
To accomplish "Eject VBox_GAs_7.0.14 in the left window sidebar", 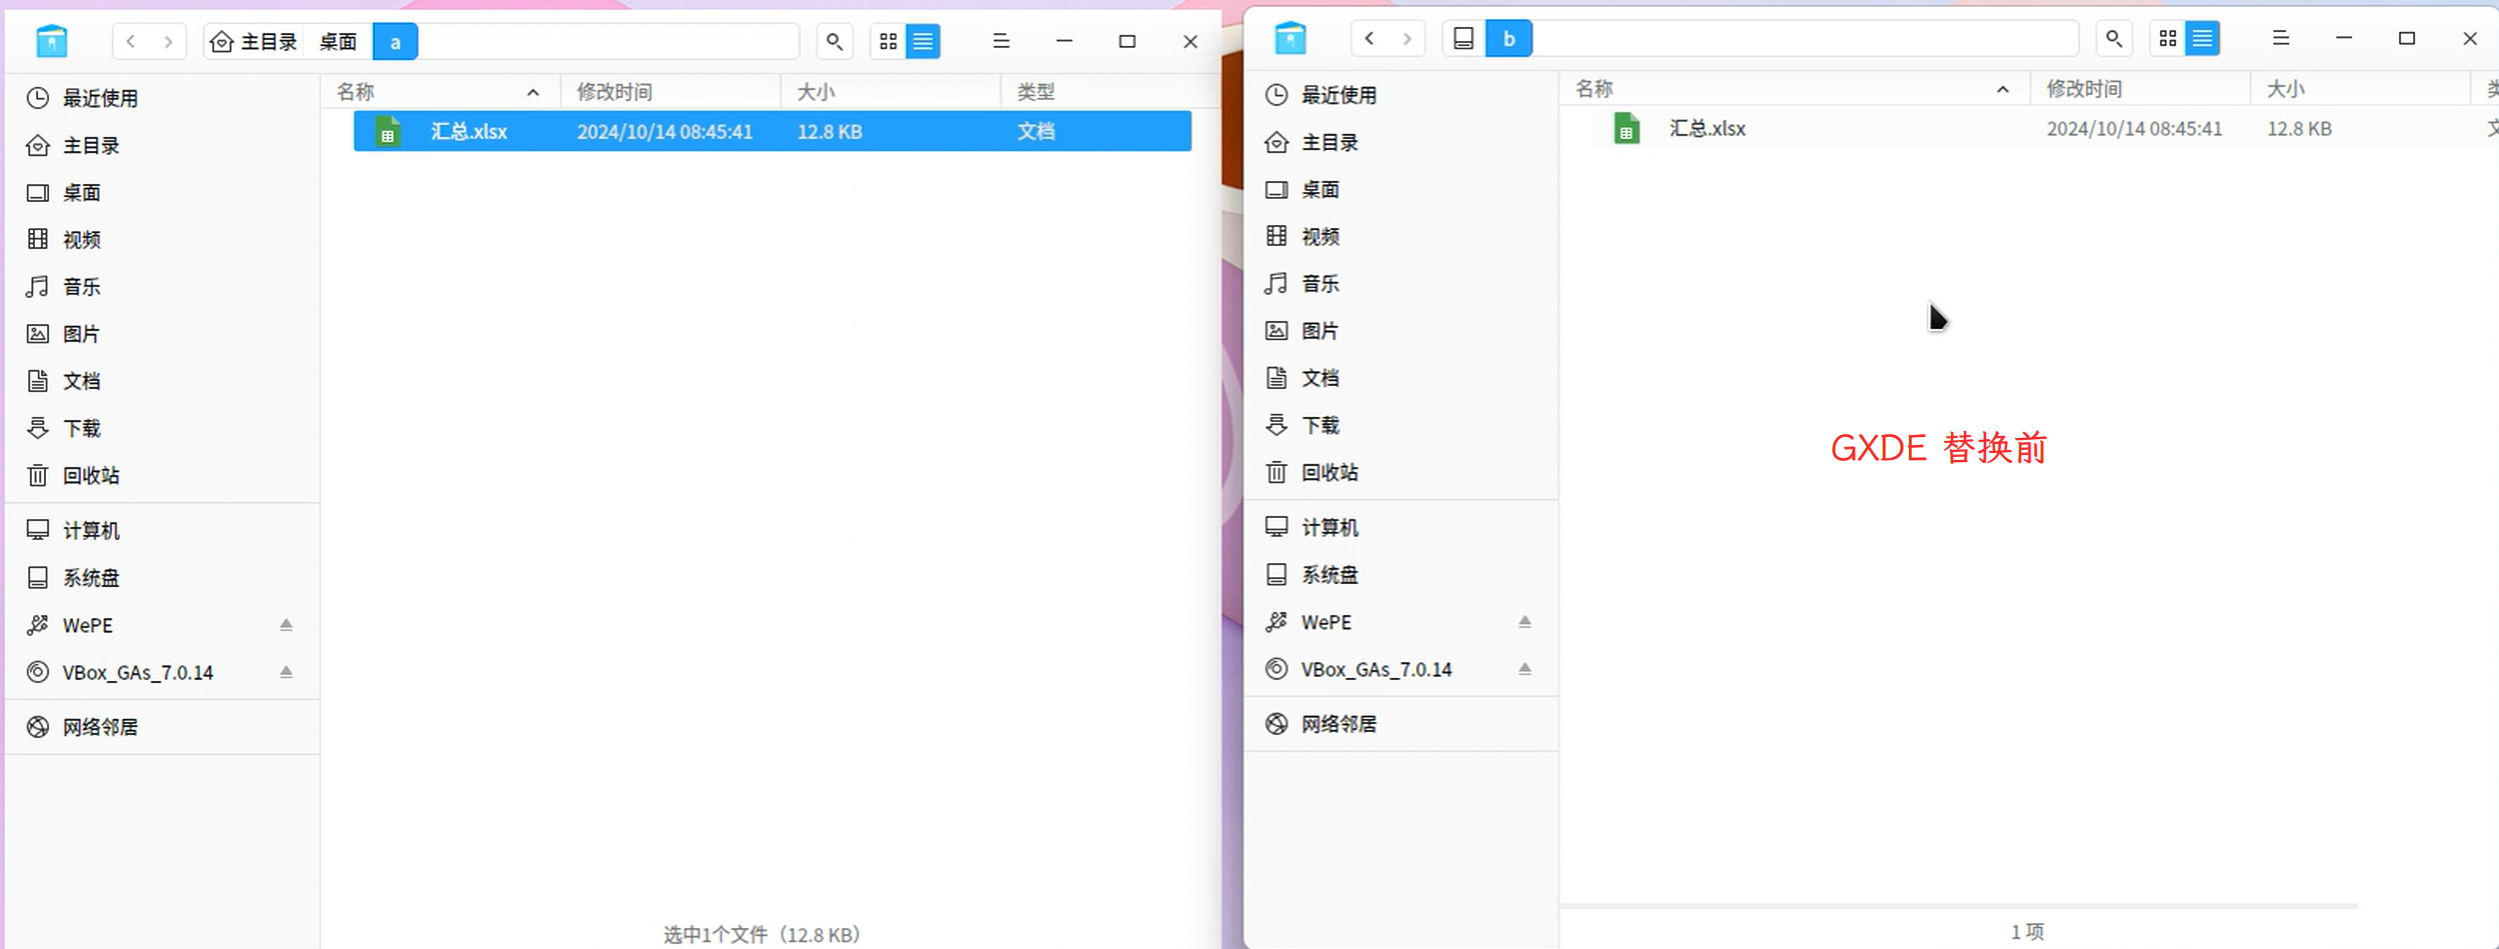I will [286, 672].
